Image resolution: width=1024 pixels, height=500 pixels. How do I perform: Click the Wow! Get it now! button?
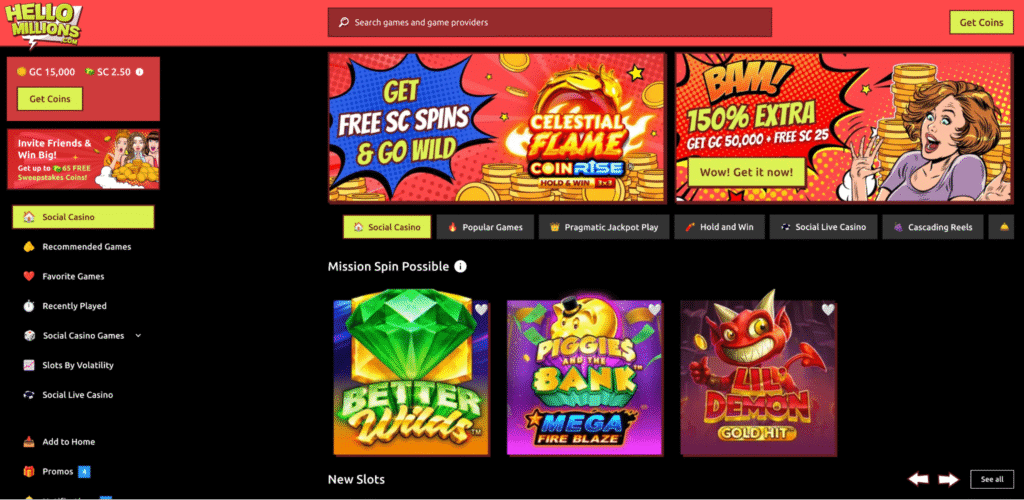(x=746, y=172)
